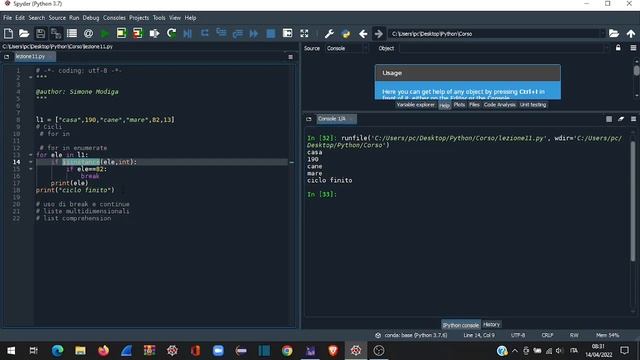Run selection or current line
The image size is (640, 360).
tap(154, 33)
